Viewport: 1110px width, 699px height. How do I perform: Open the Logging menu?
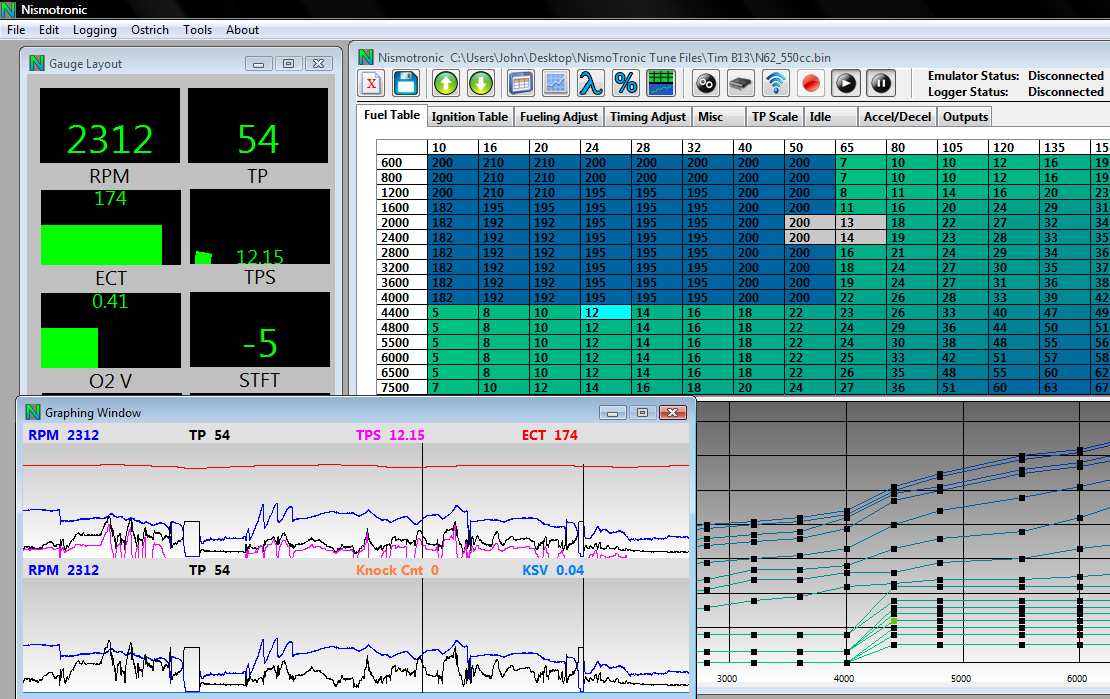95,30
